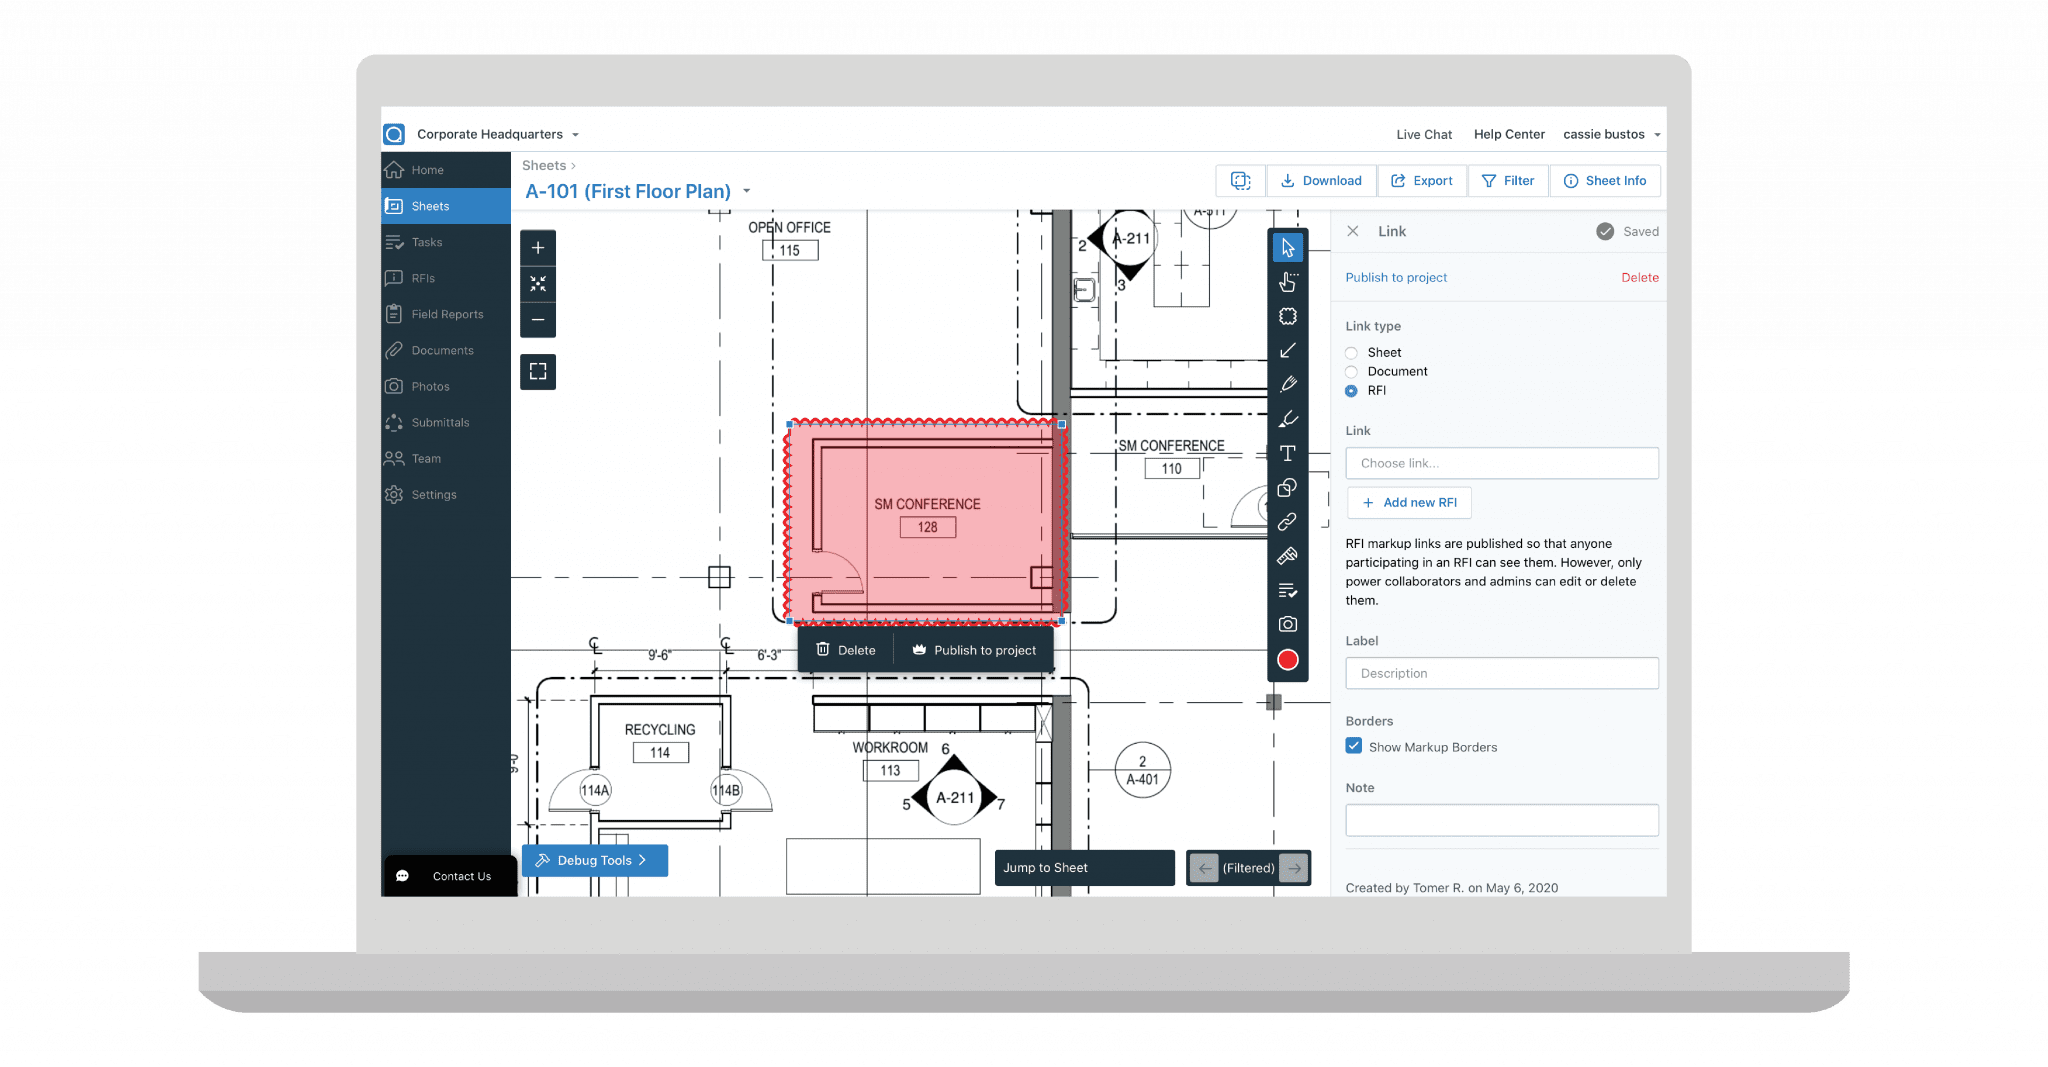2048x1067 pixels.
Task: Choose the measurement ruler tool
Action: coord(1288,556)
